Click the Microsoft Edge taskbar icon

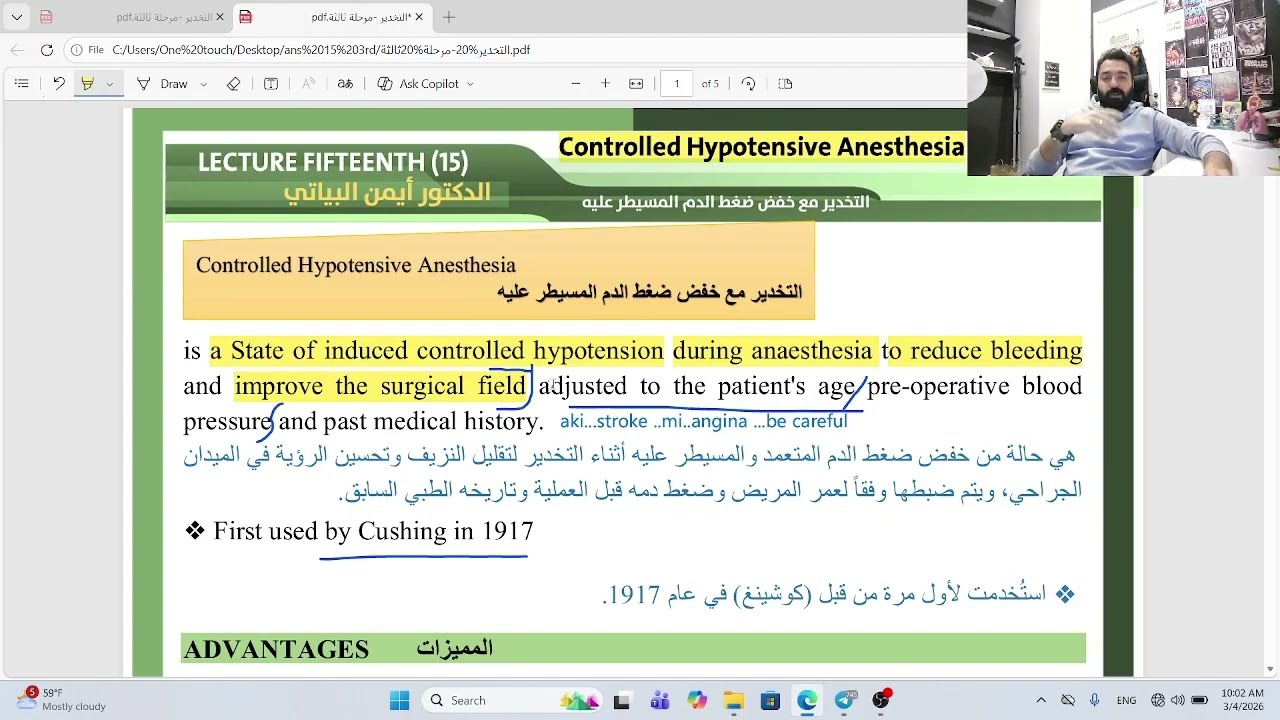807,701
